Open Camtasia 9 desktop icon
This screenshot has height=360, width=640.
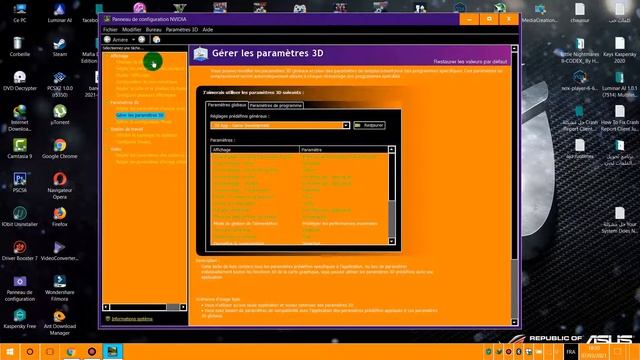(20, 148)
